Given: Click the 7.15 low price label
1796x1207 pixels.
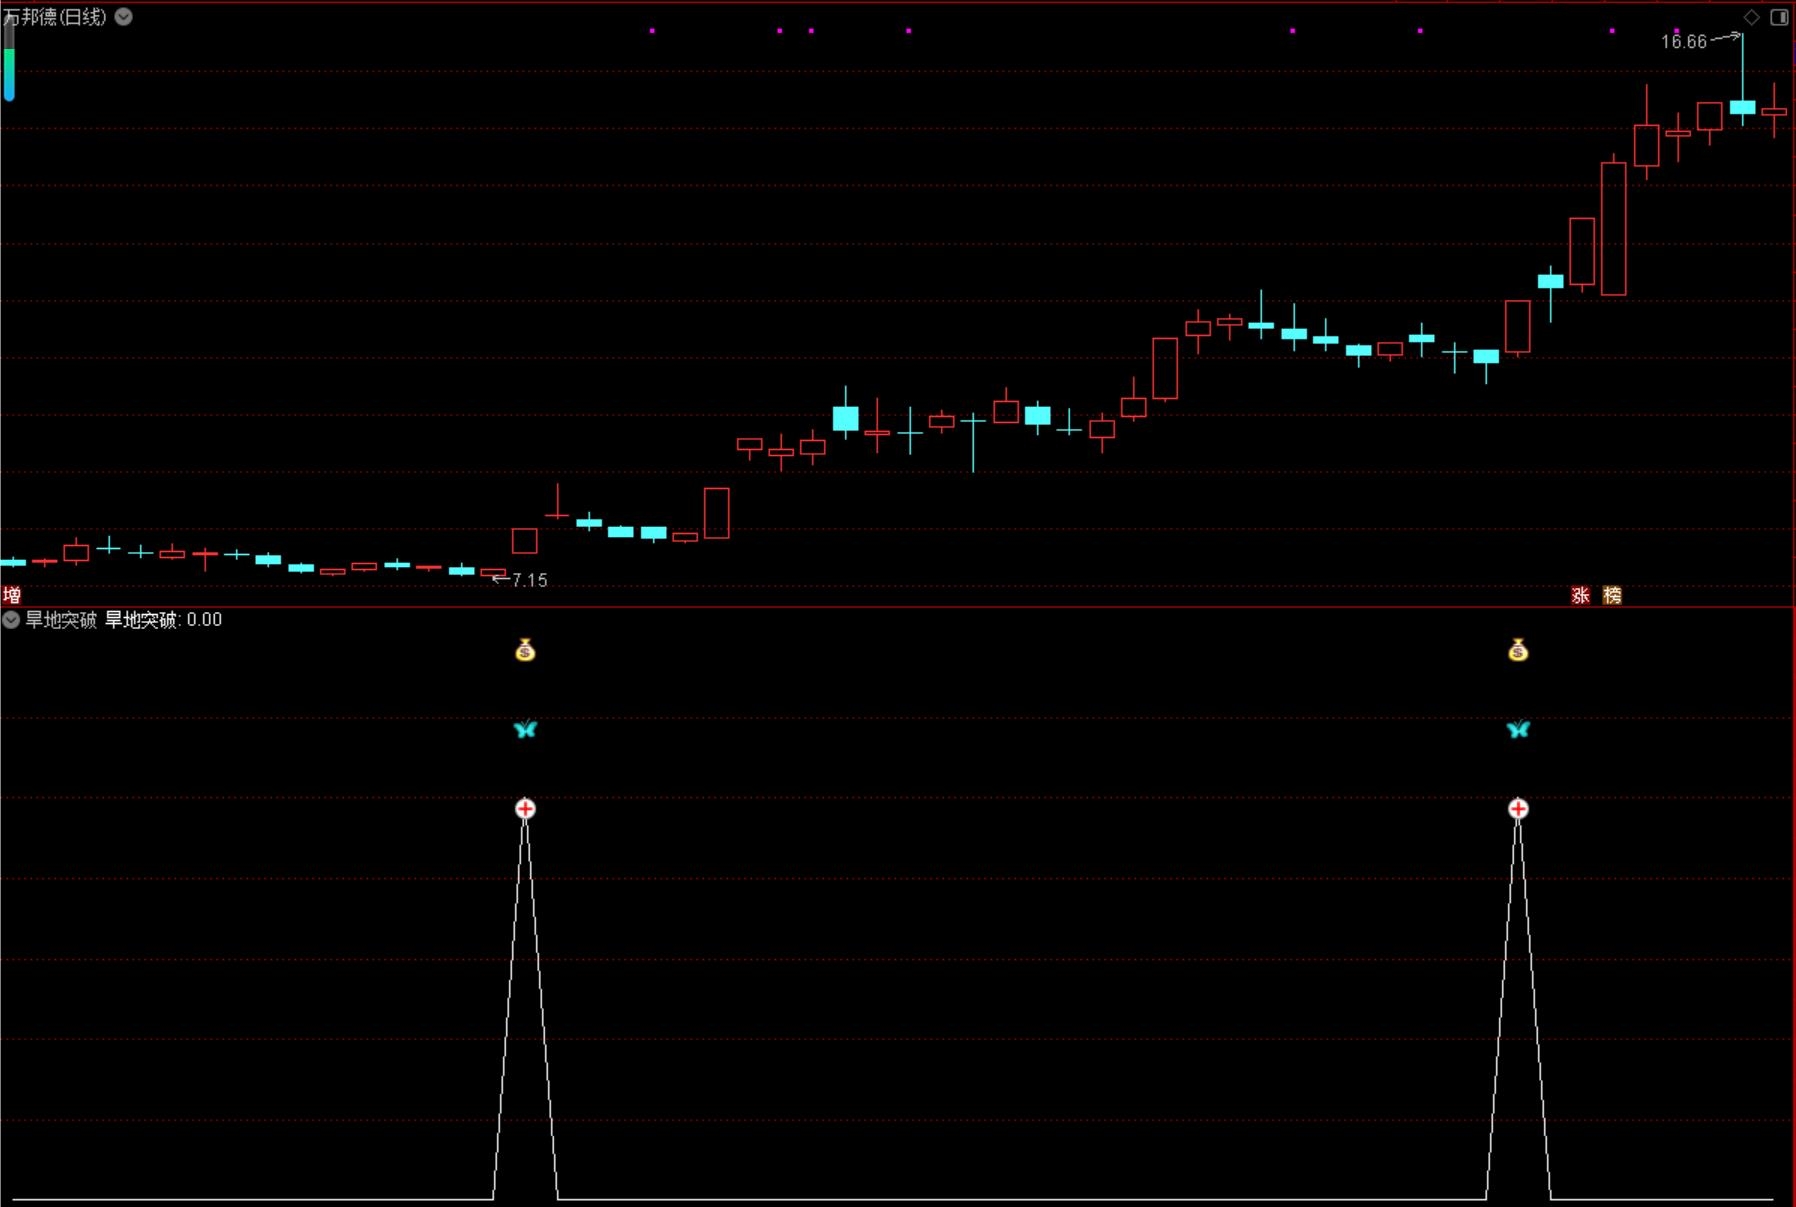Looking at the screenshot, I should [529, 580].
